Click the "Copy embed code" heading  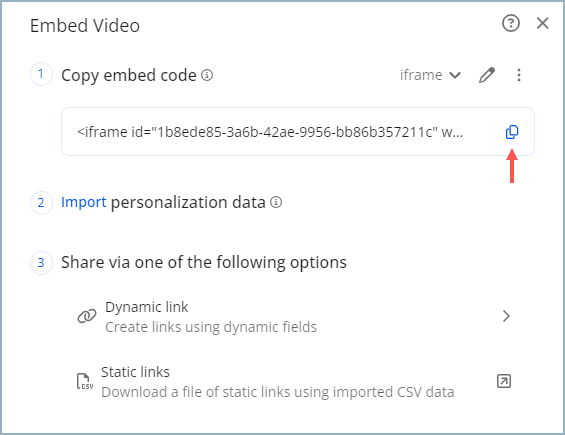129,76
